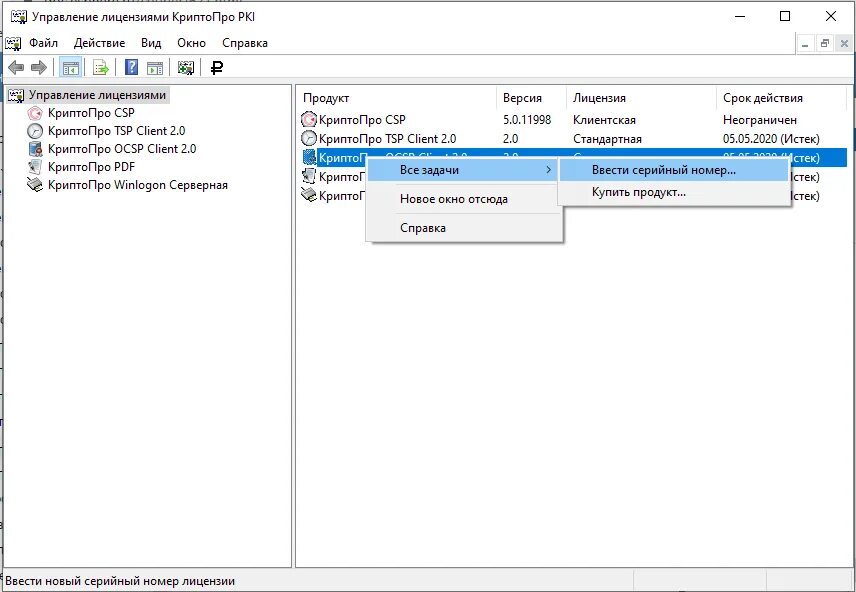Viewport: 856px width, 592px height.
Task: Click the selected OCSP row icon in list
Action: point(309,158)
